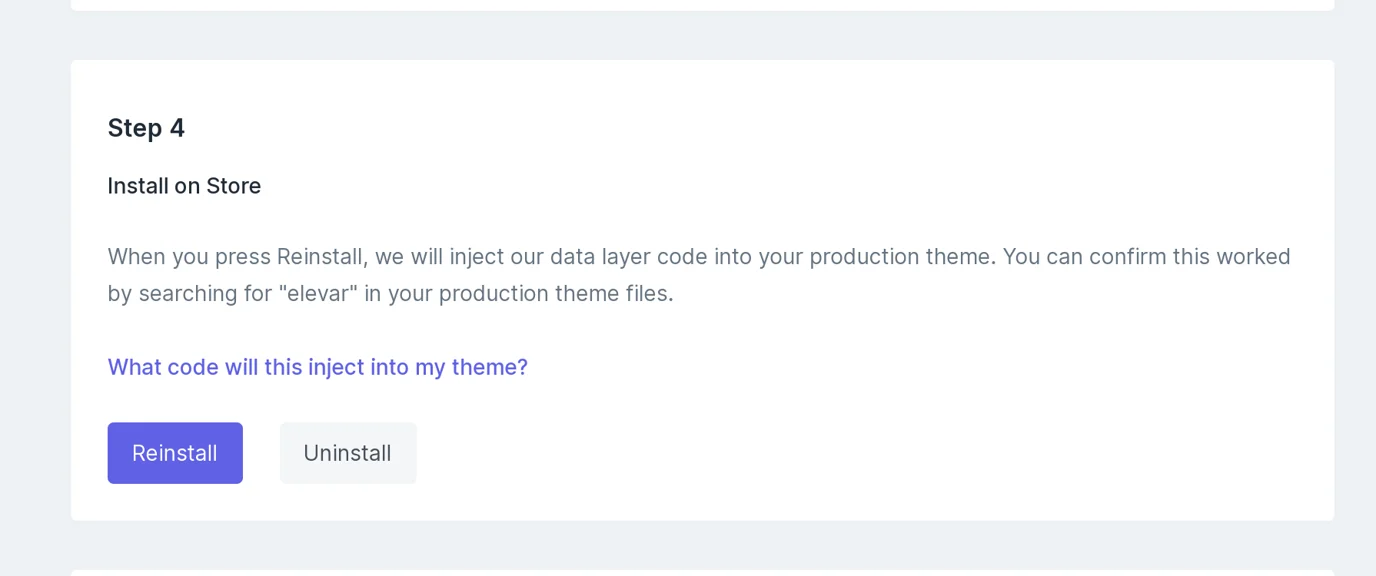The width and height of the screenshot is (1376, 576).
Task: Select the "Install on Store" subheading
Action: 184,186
